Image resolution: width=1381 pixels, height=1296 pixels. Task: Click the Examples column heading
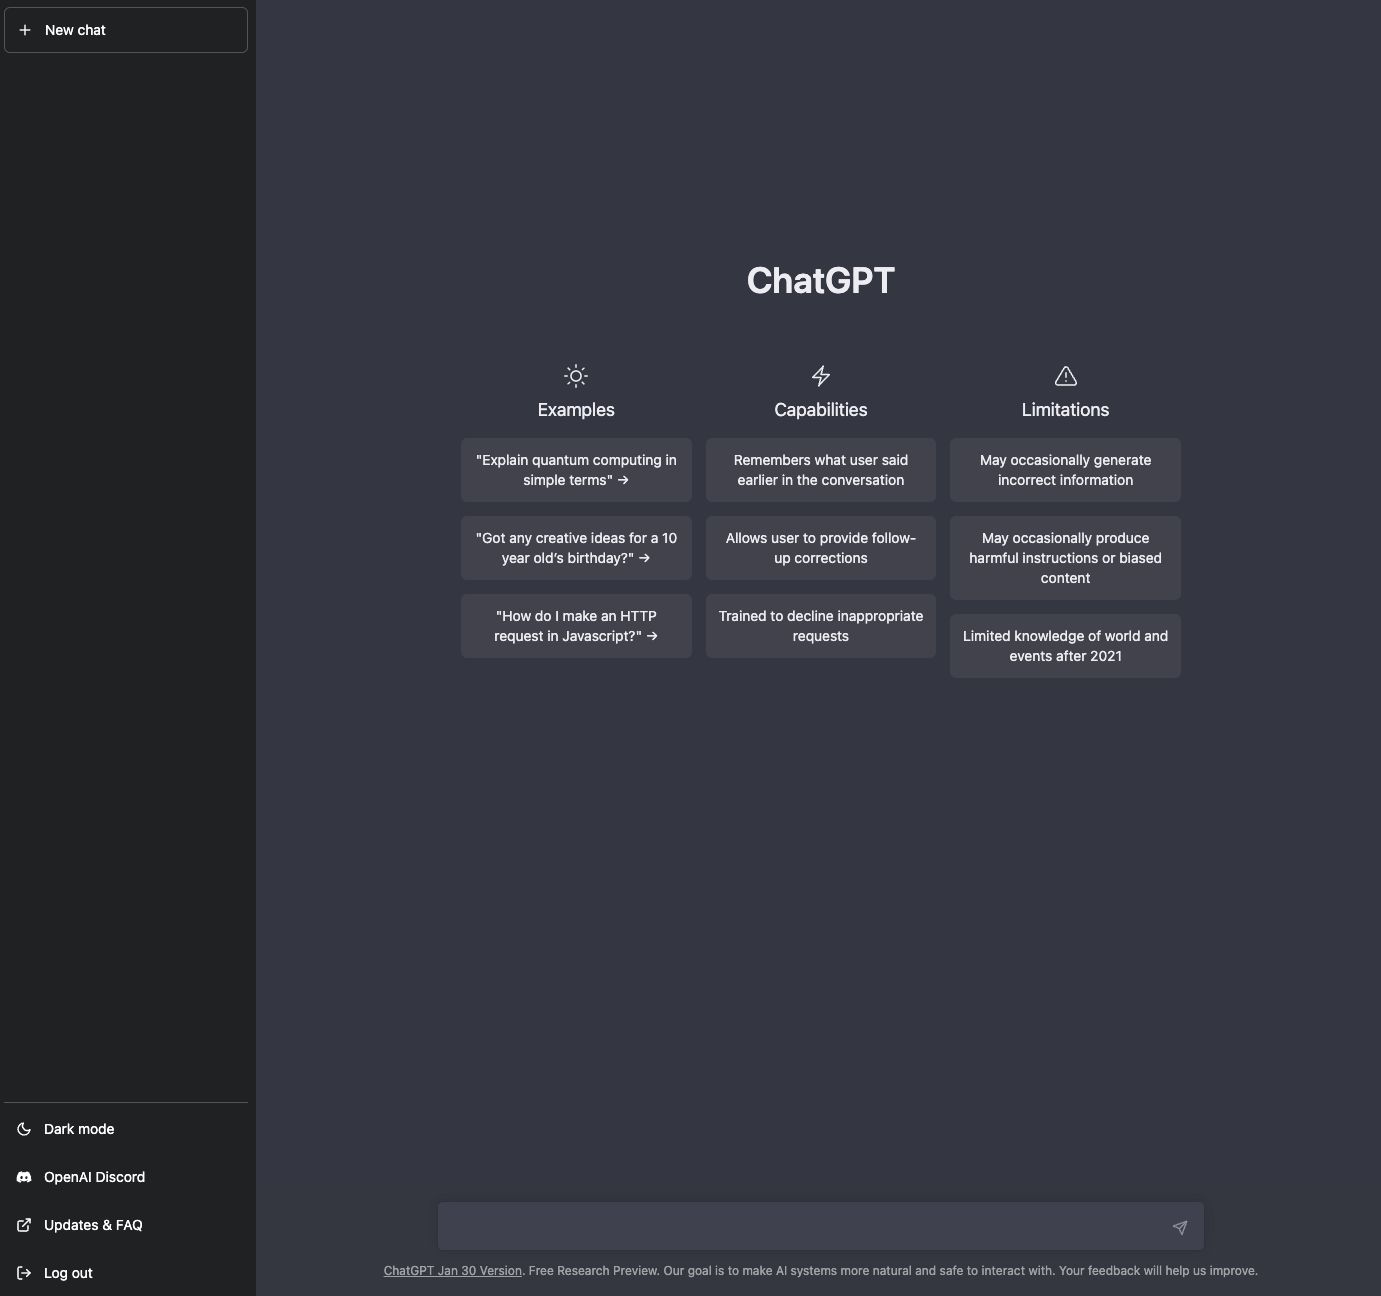pos(576,410)
